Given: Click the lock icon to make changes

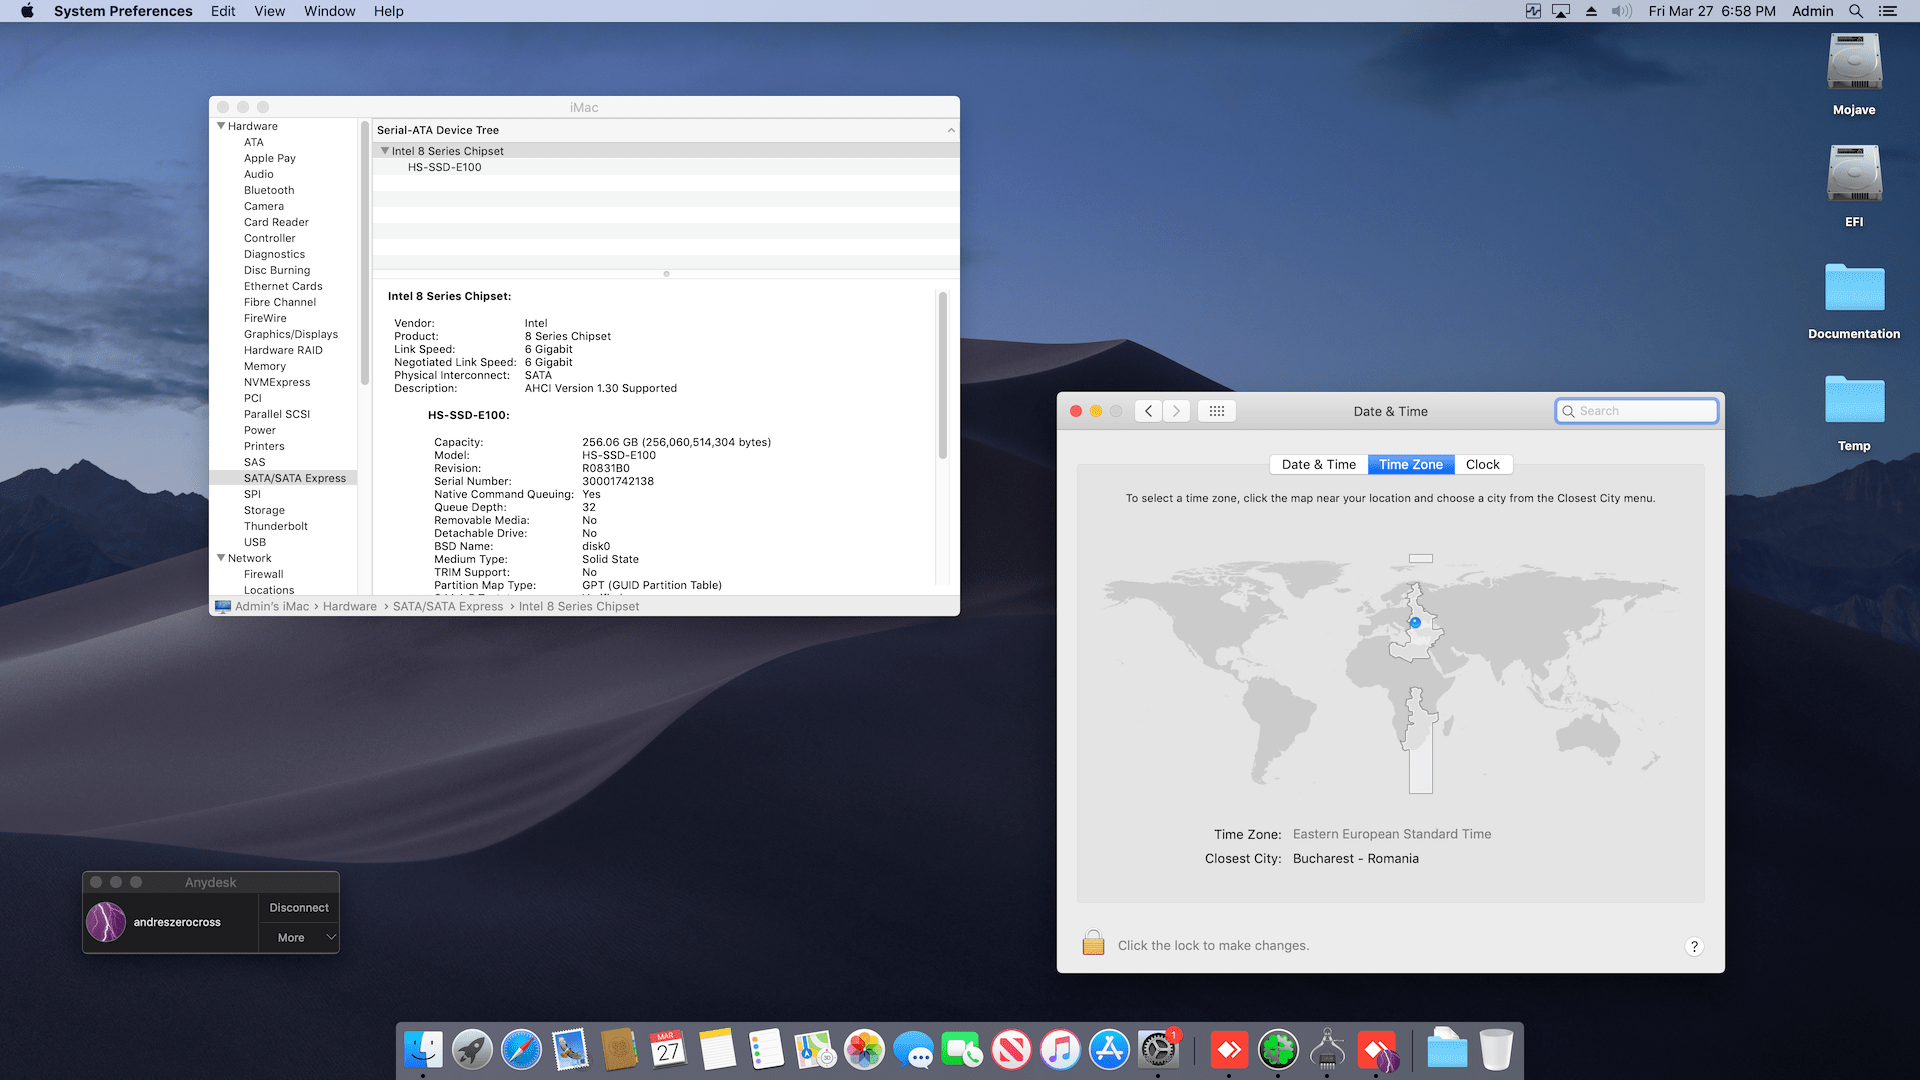Looking at the screenshot, I should pyautogui.click(x=1093, y=944).
